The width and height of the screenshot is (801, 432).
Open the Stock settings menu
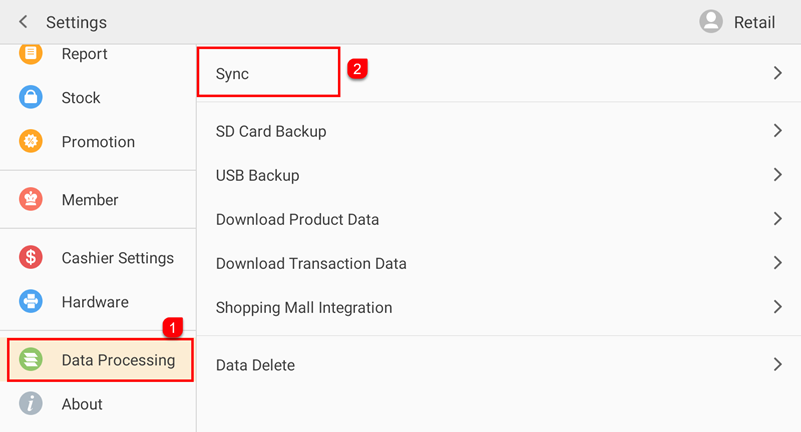[81, 98]
